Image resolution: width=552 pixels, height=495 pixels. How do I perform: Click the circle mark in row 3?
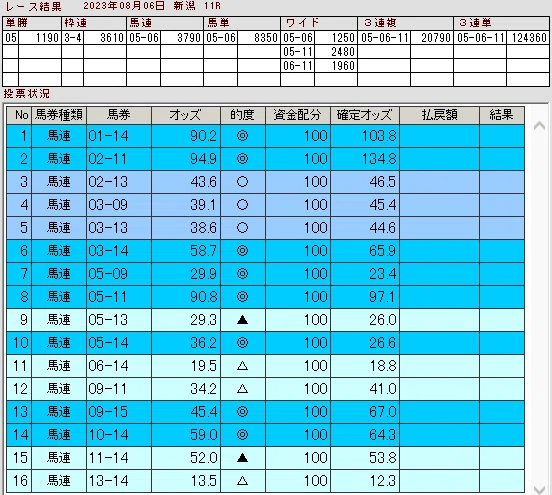(x=243, y=182)
